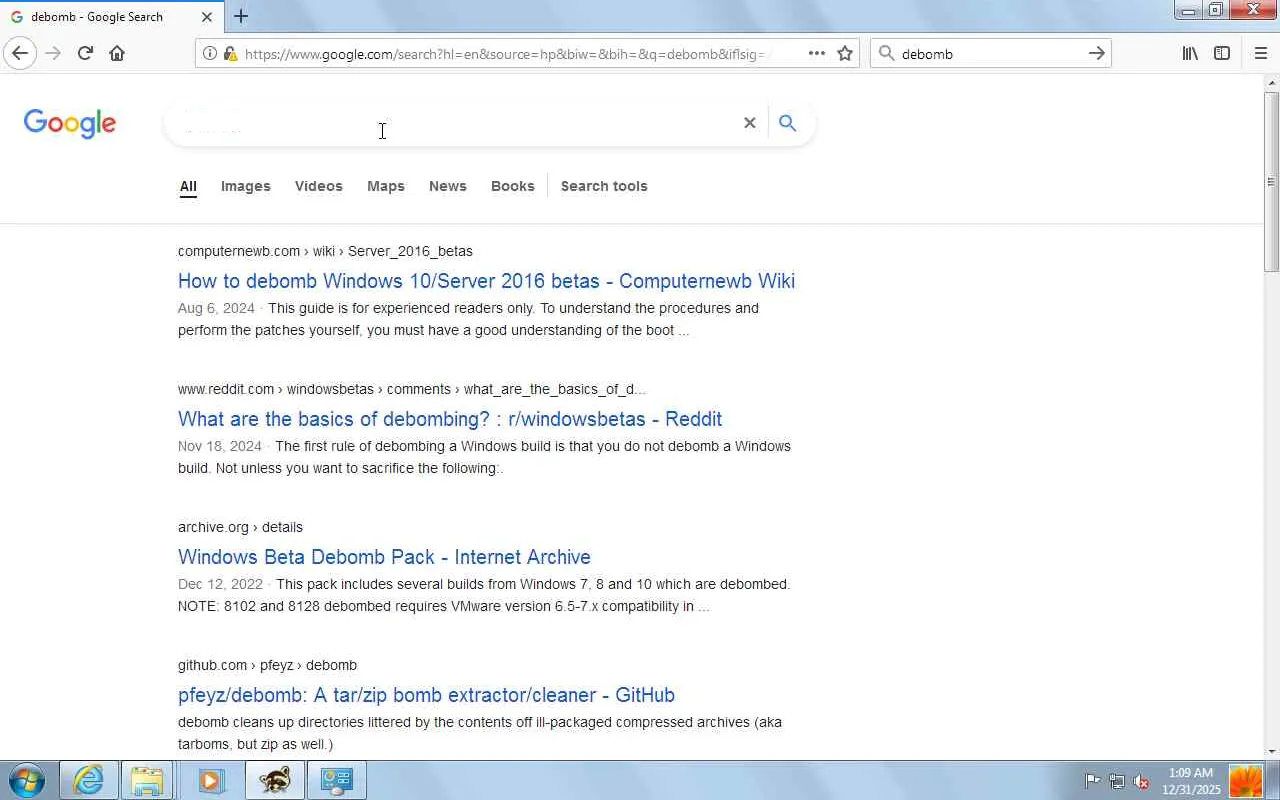Click the network icon in the system tray
Screen dimensions: 1280x800
pos(1117,781)
